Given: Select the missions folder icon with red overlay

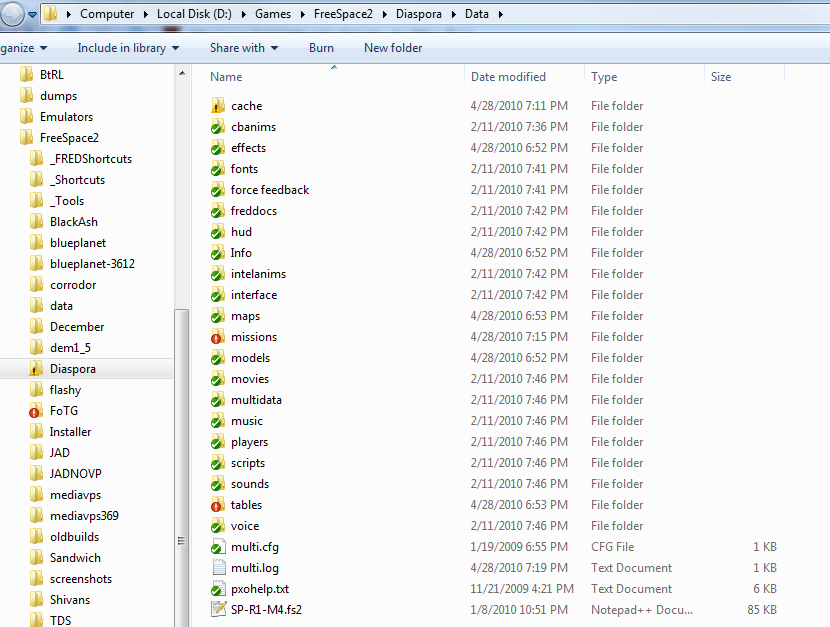Looking at the screenshot, I should click(x=218, y=337).
